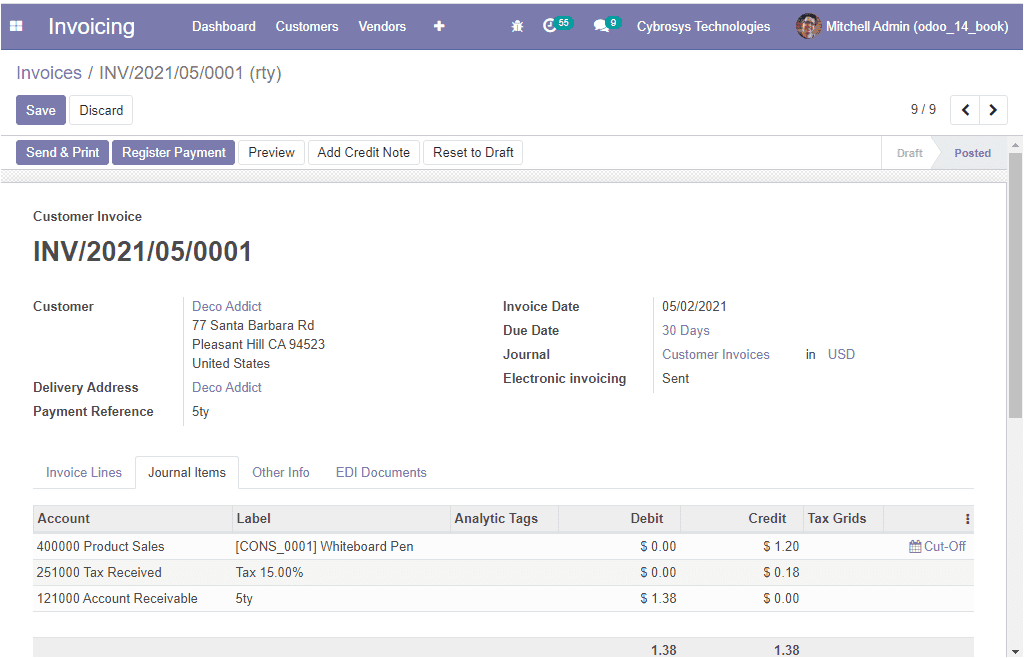Open the Dashboard menu

[x=224, y=26]
